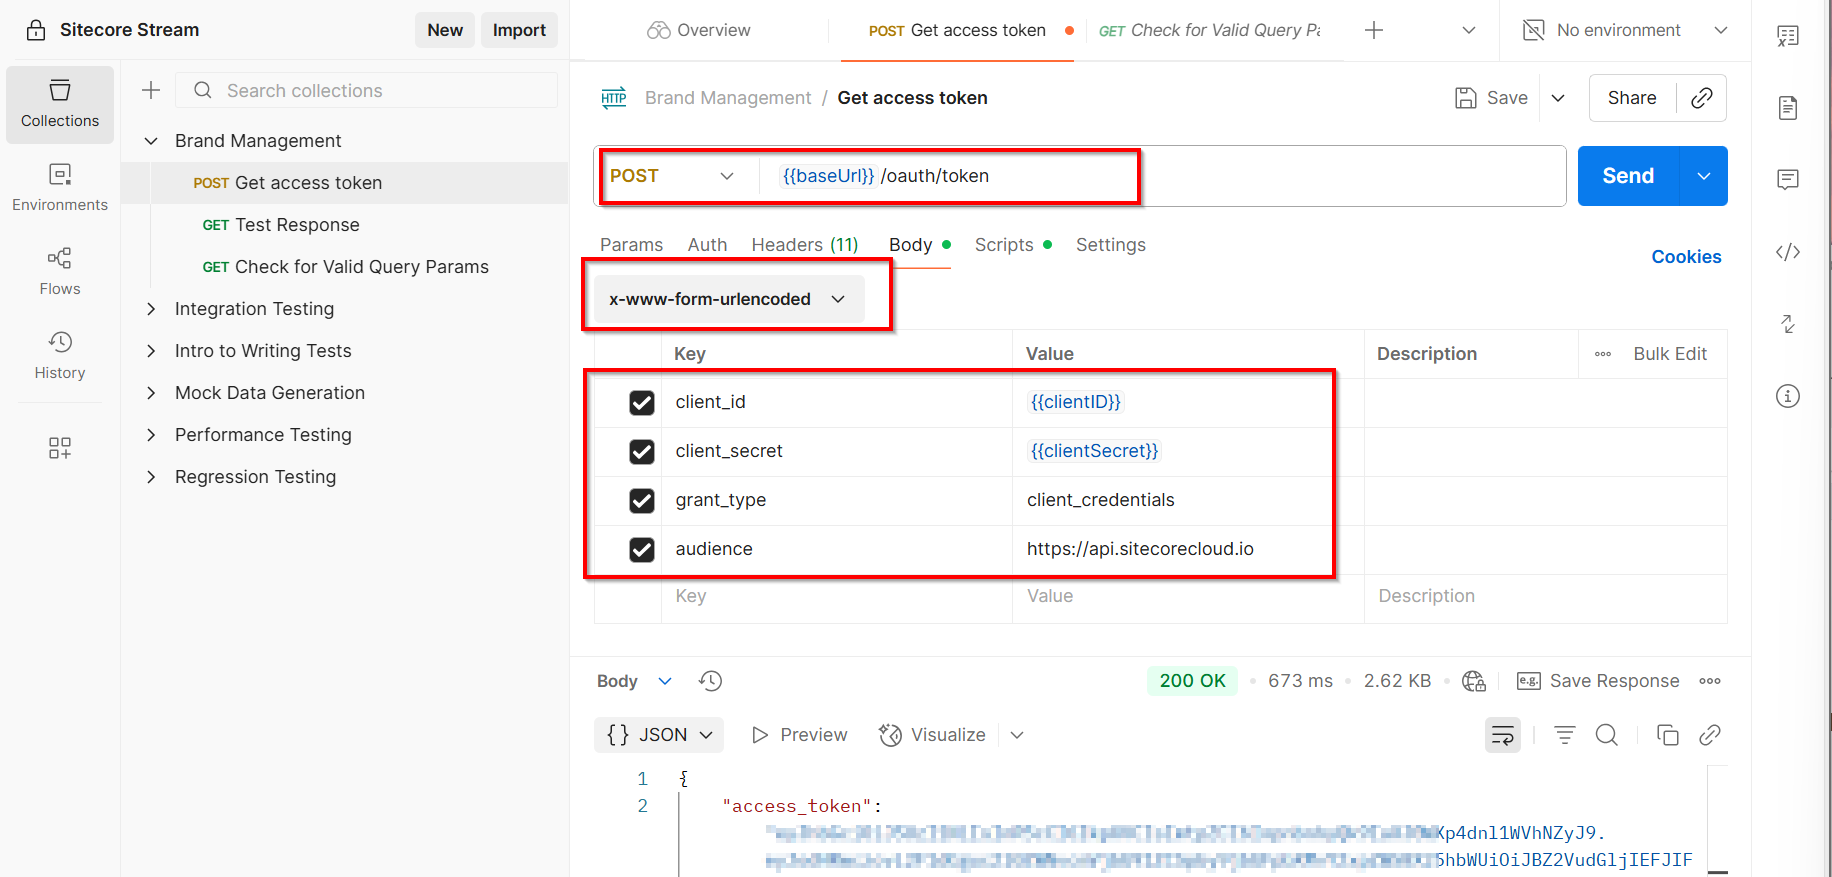The height and width of the screenshot is (877, 1832).
Task: Click the copy link icon beside Share
Action: (x=1701, y=98)
